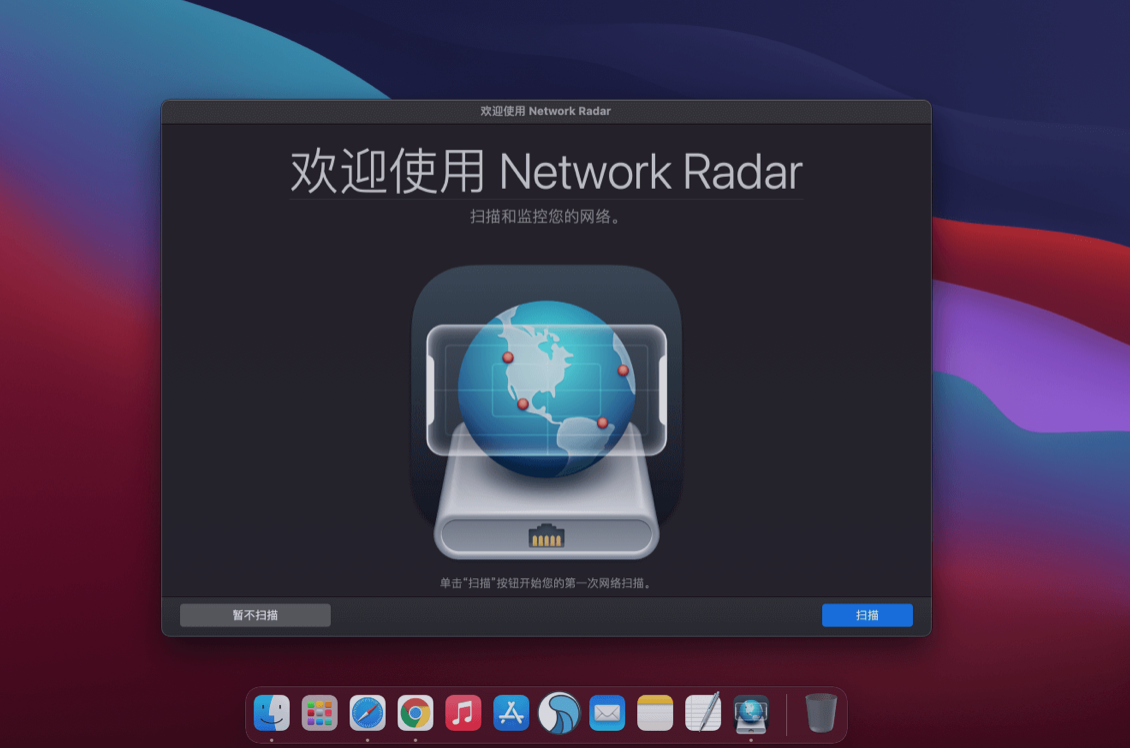Open Finder from the Dock
Image resolution: width=1130 pixels, height=748 pixels.
(x=272, y=713)
